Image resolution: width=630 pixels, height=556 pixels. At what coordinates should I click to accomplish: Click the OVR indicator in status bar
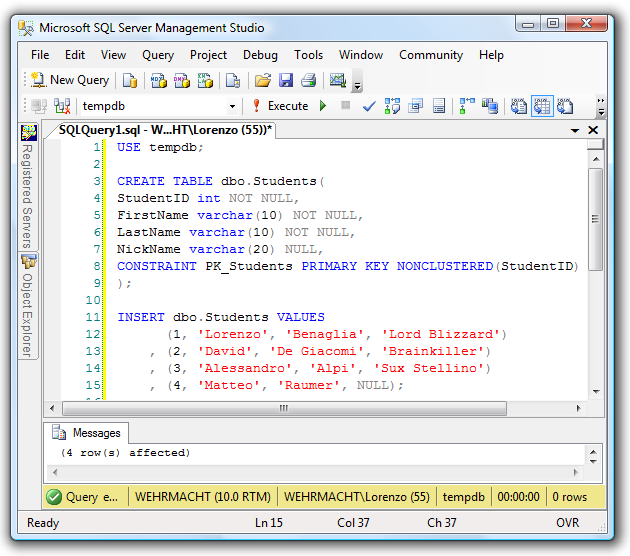tap(567, 523)
